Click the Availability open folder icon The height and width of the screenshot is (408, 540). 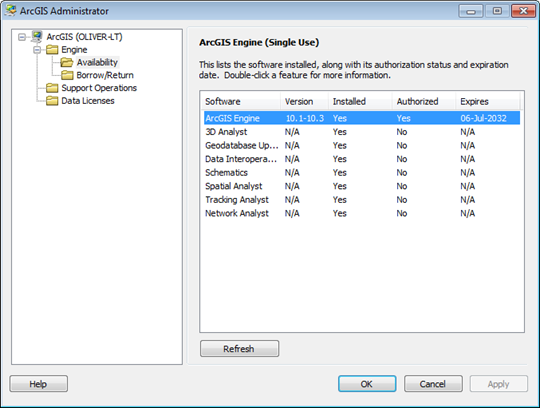[67, 62]
